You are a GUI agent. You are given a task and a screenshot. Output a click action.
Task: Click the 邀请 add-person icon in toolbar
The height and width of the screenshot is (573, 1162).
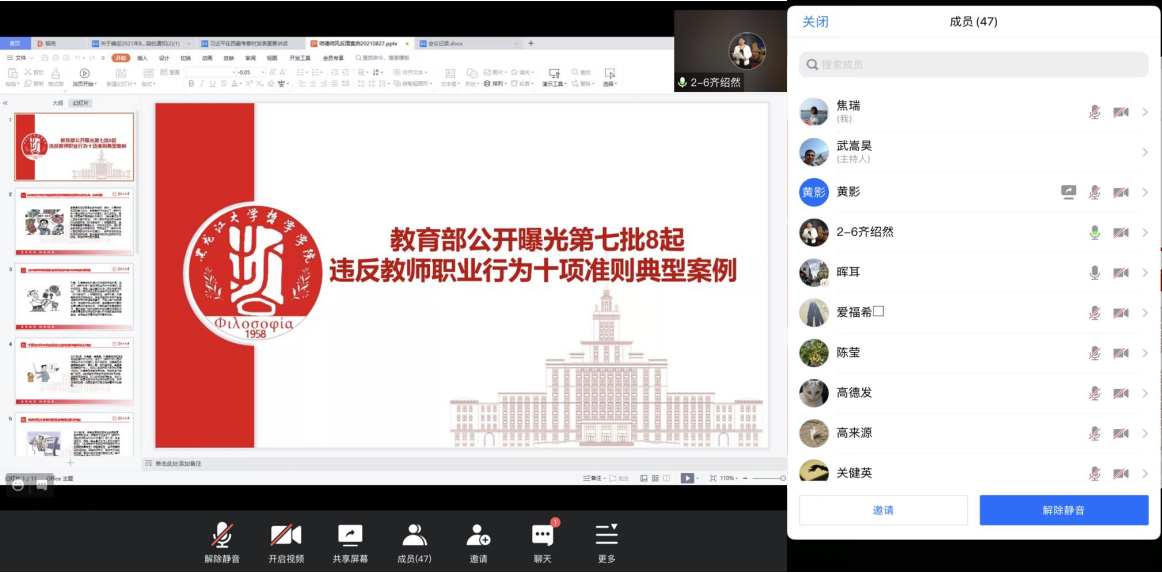[x=478, y=535]
